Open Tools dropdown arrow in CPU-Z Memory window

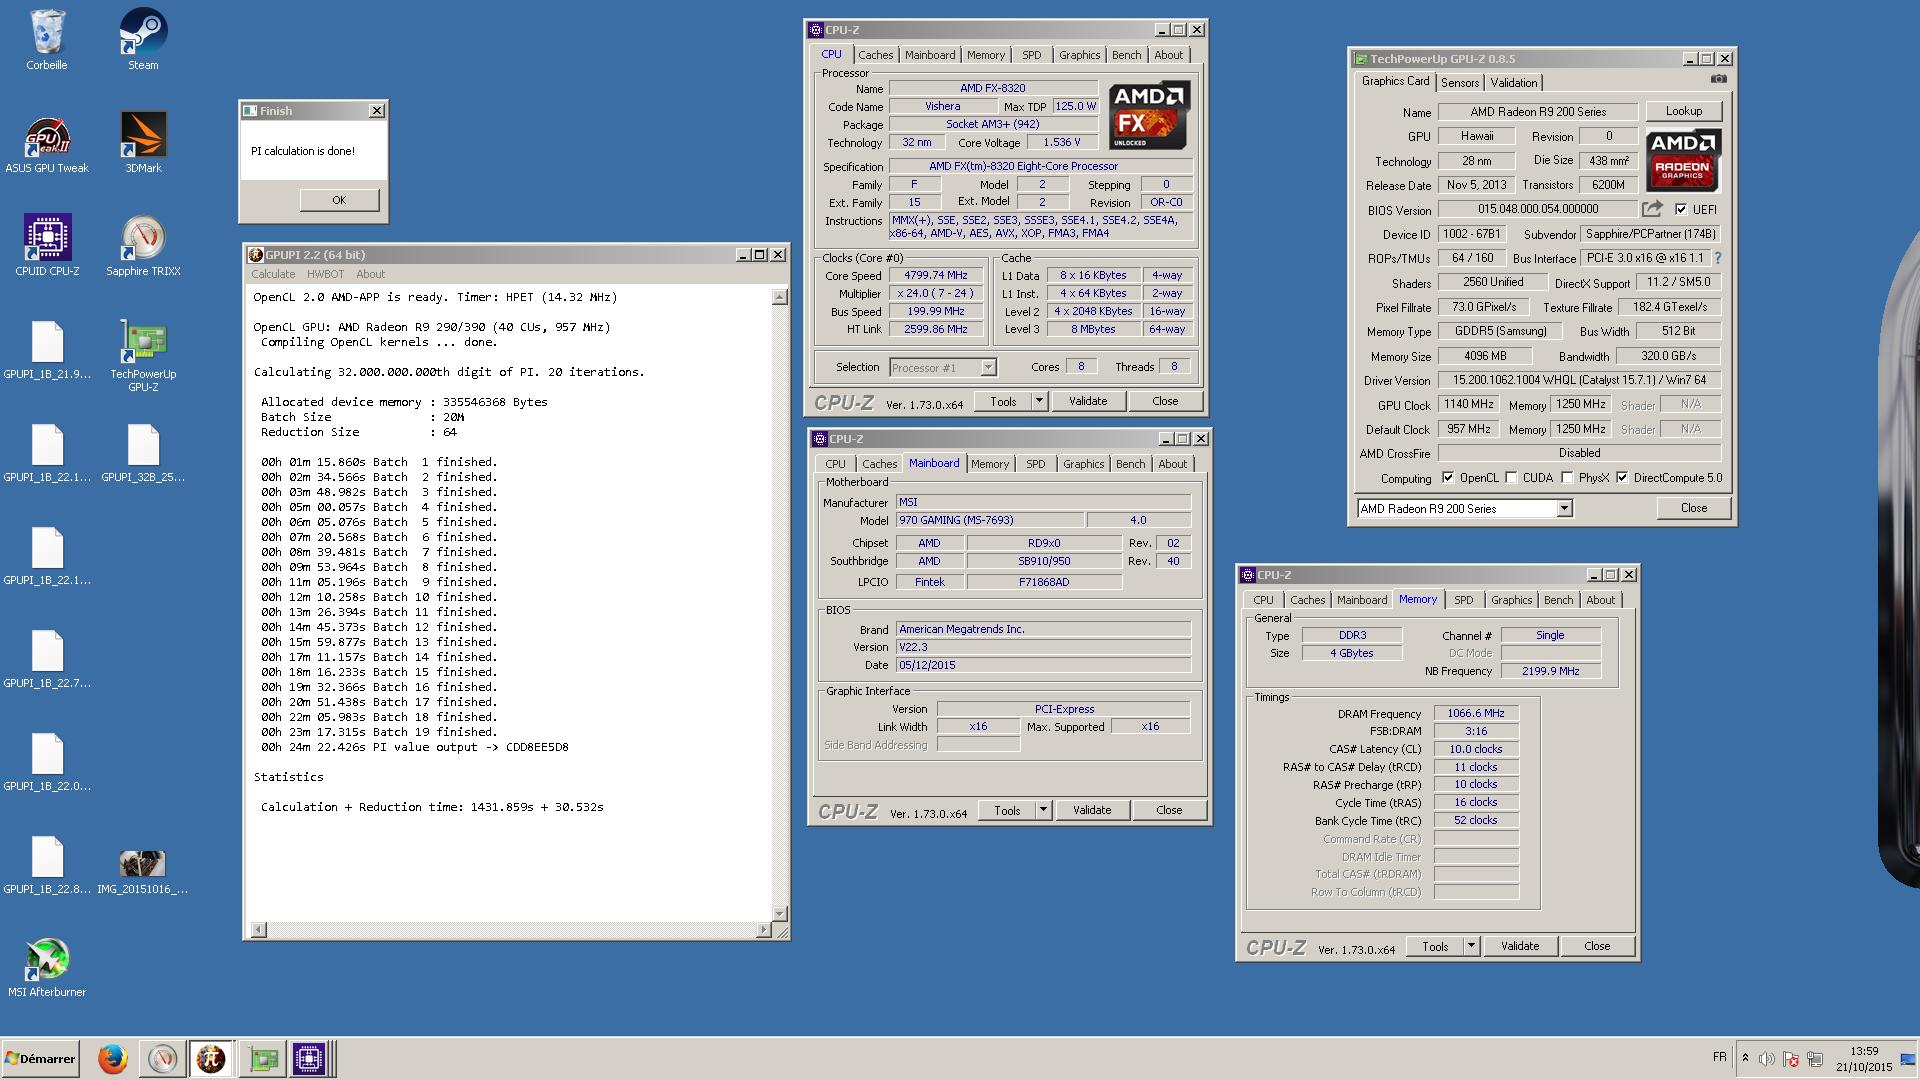[x=1470, y=946]
